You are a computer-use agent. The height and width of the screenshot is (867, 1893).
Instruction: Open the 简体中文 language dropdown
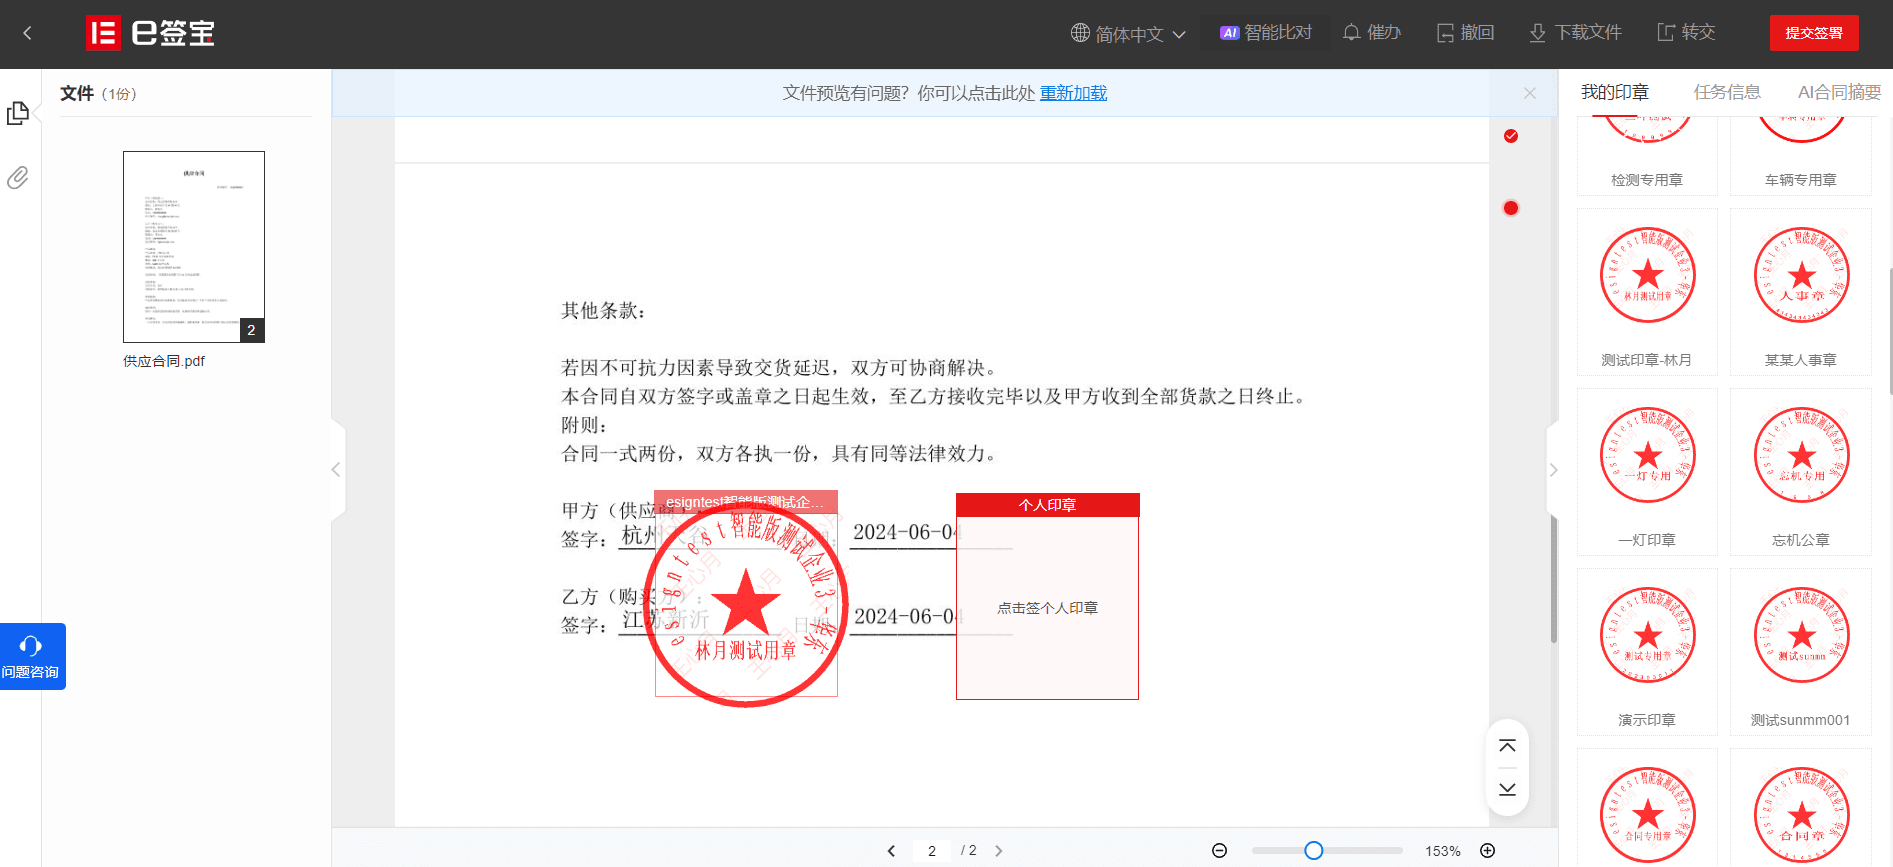coord(1128,34)
